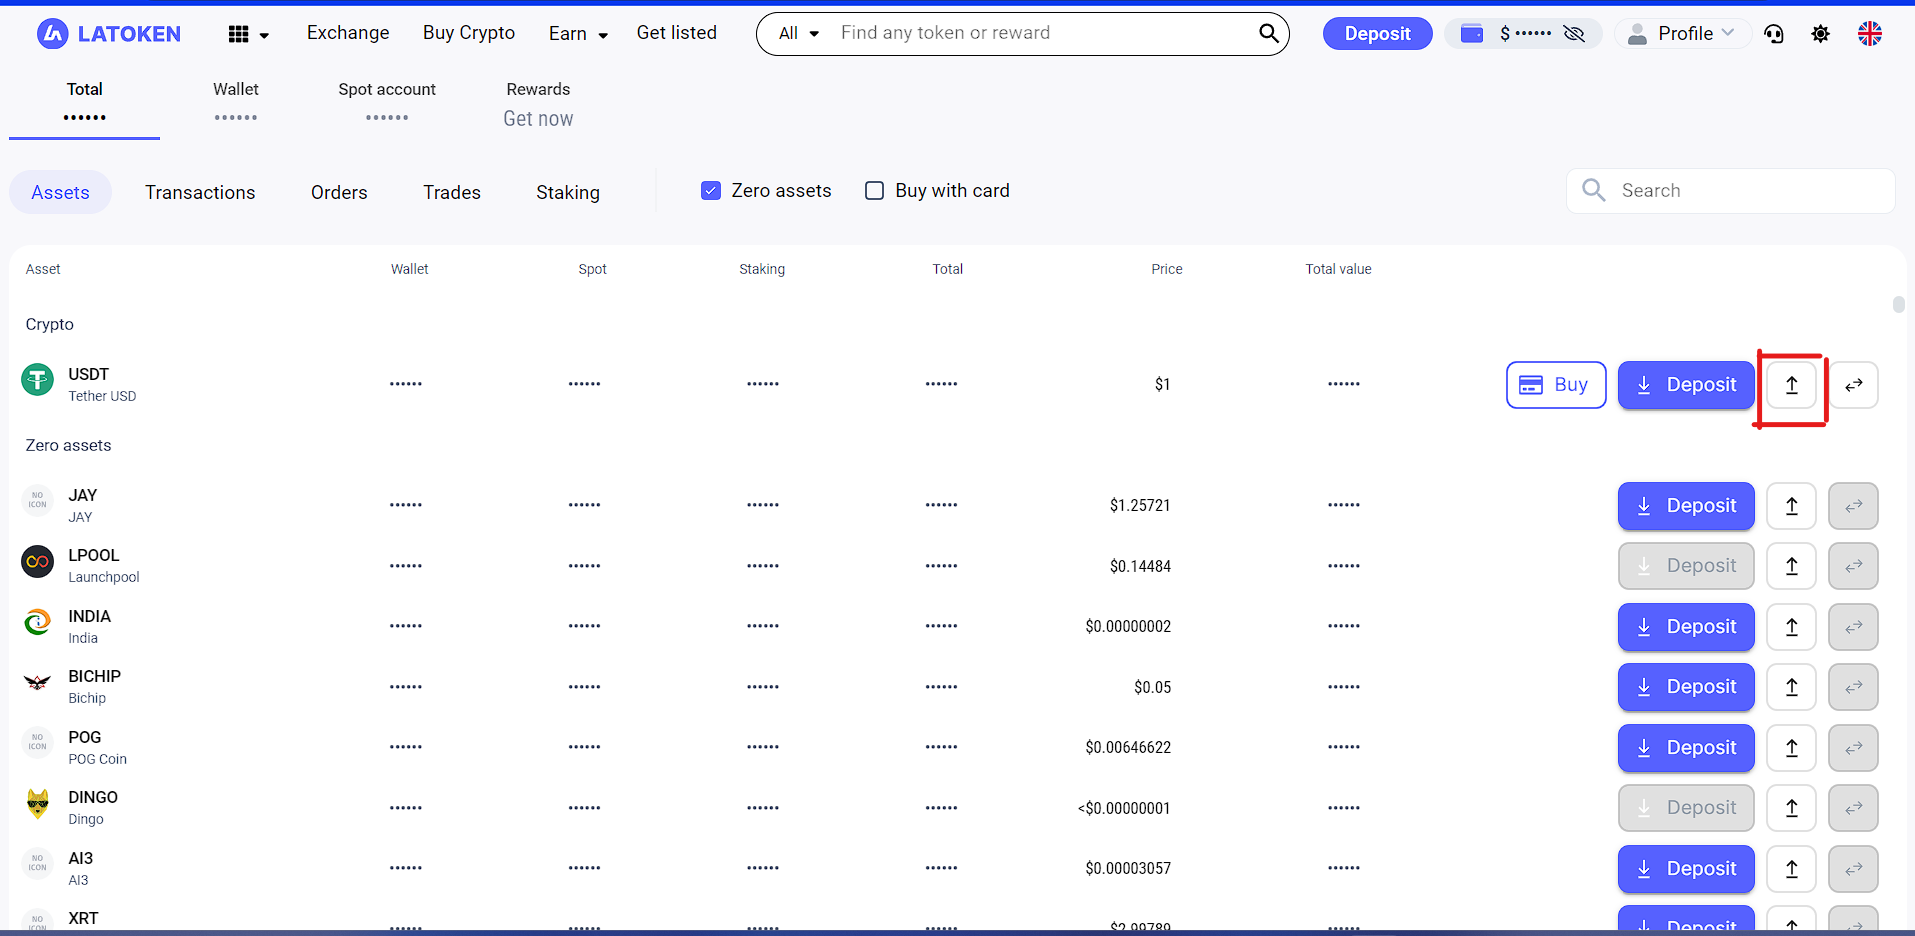Open the Earn dropdown menu

(578, 34)
